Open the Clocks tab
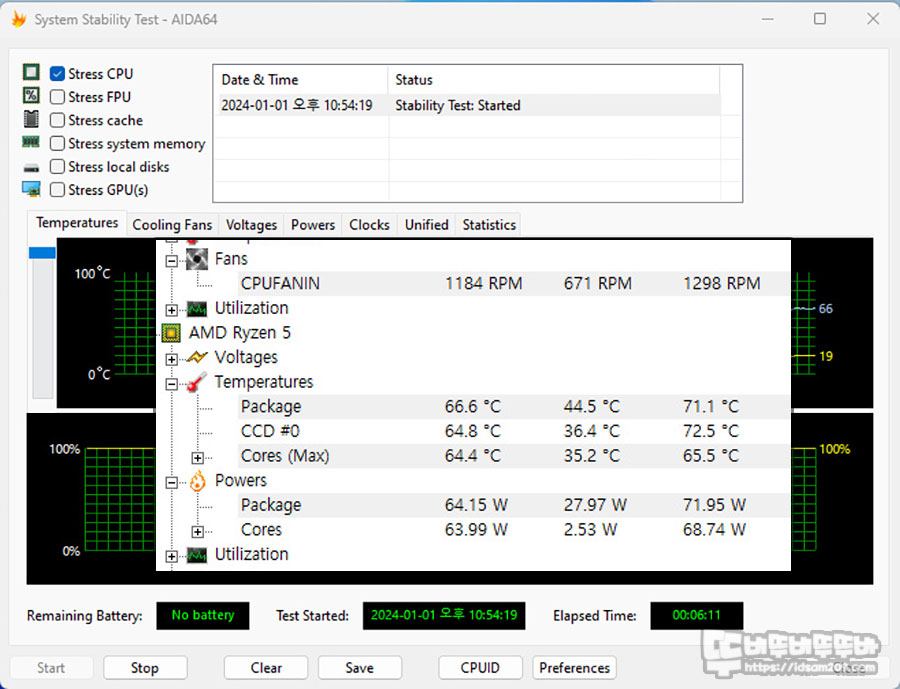This screenshot has height=689, width=900. pos(369,224)
